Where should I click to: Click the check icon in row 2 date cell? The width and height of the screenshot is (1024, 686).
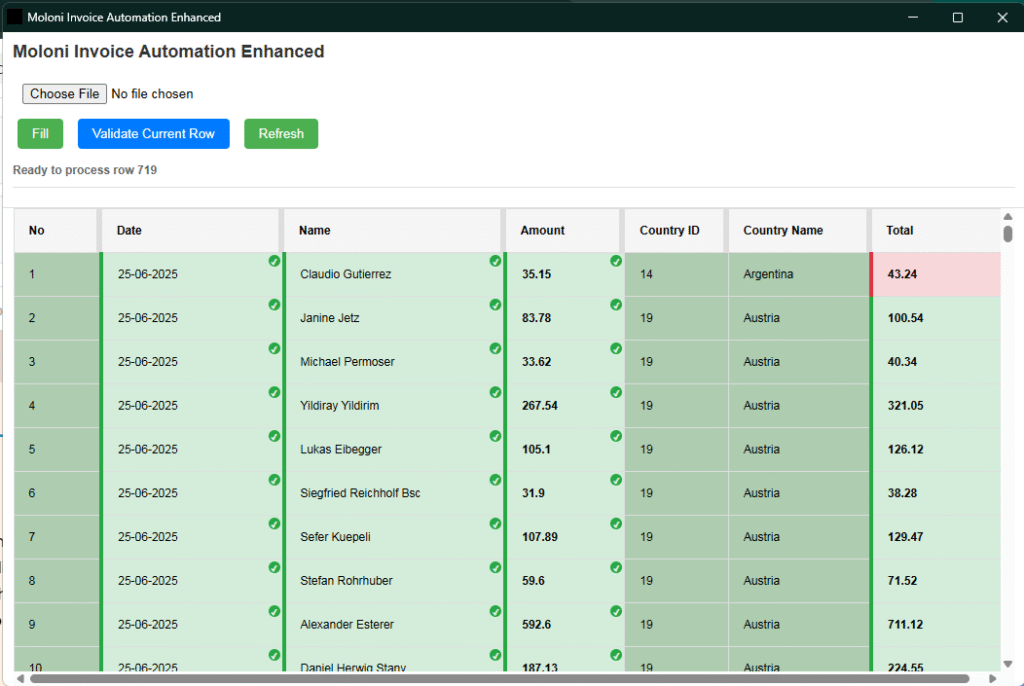point(274,304)
